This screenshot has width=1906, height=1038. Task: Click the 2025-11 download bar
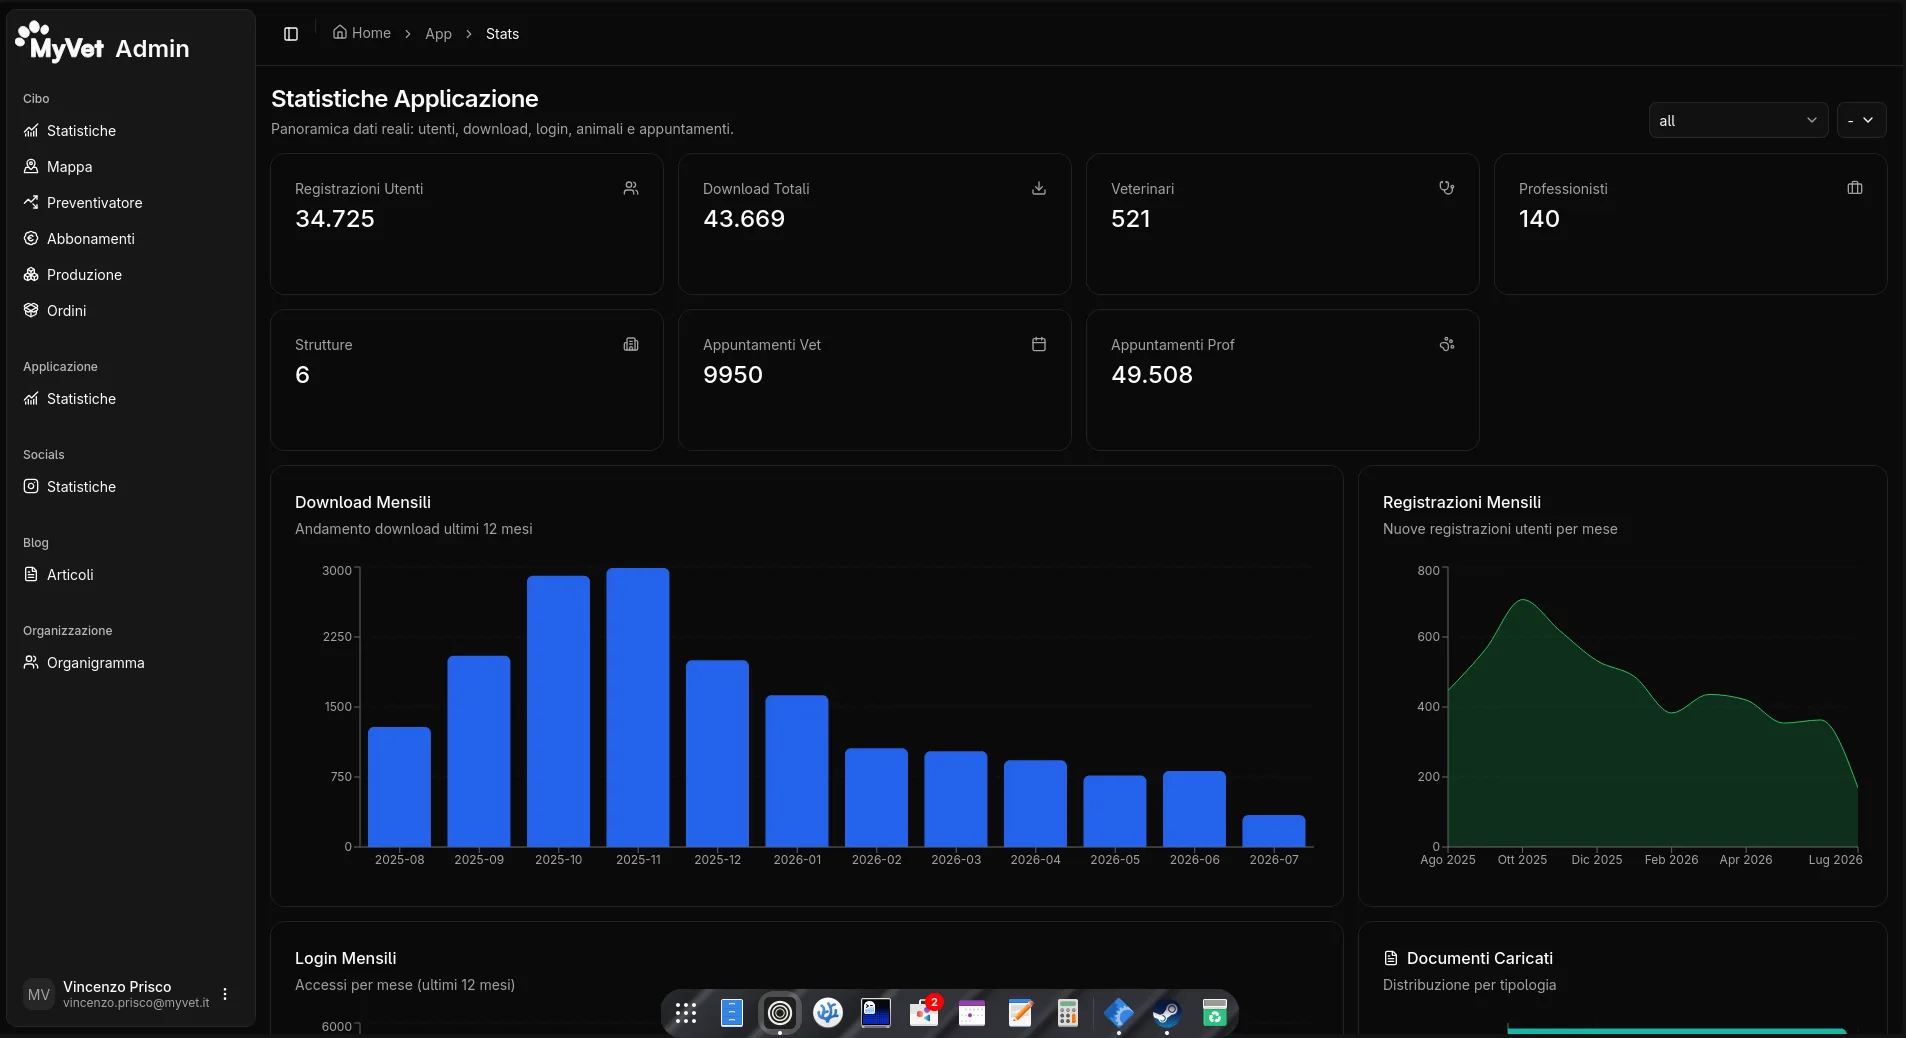[638, 707]
